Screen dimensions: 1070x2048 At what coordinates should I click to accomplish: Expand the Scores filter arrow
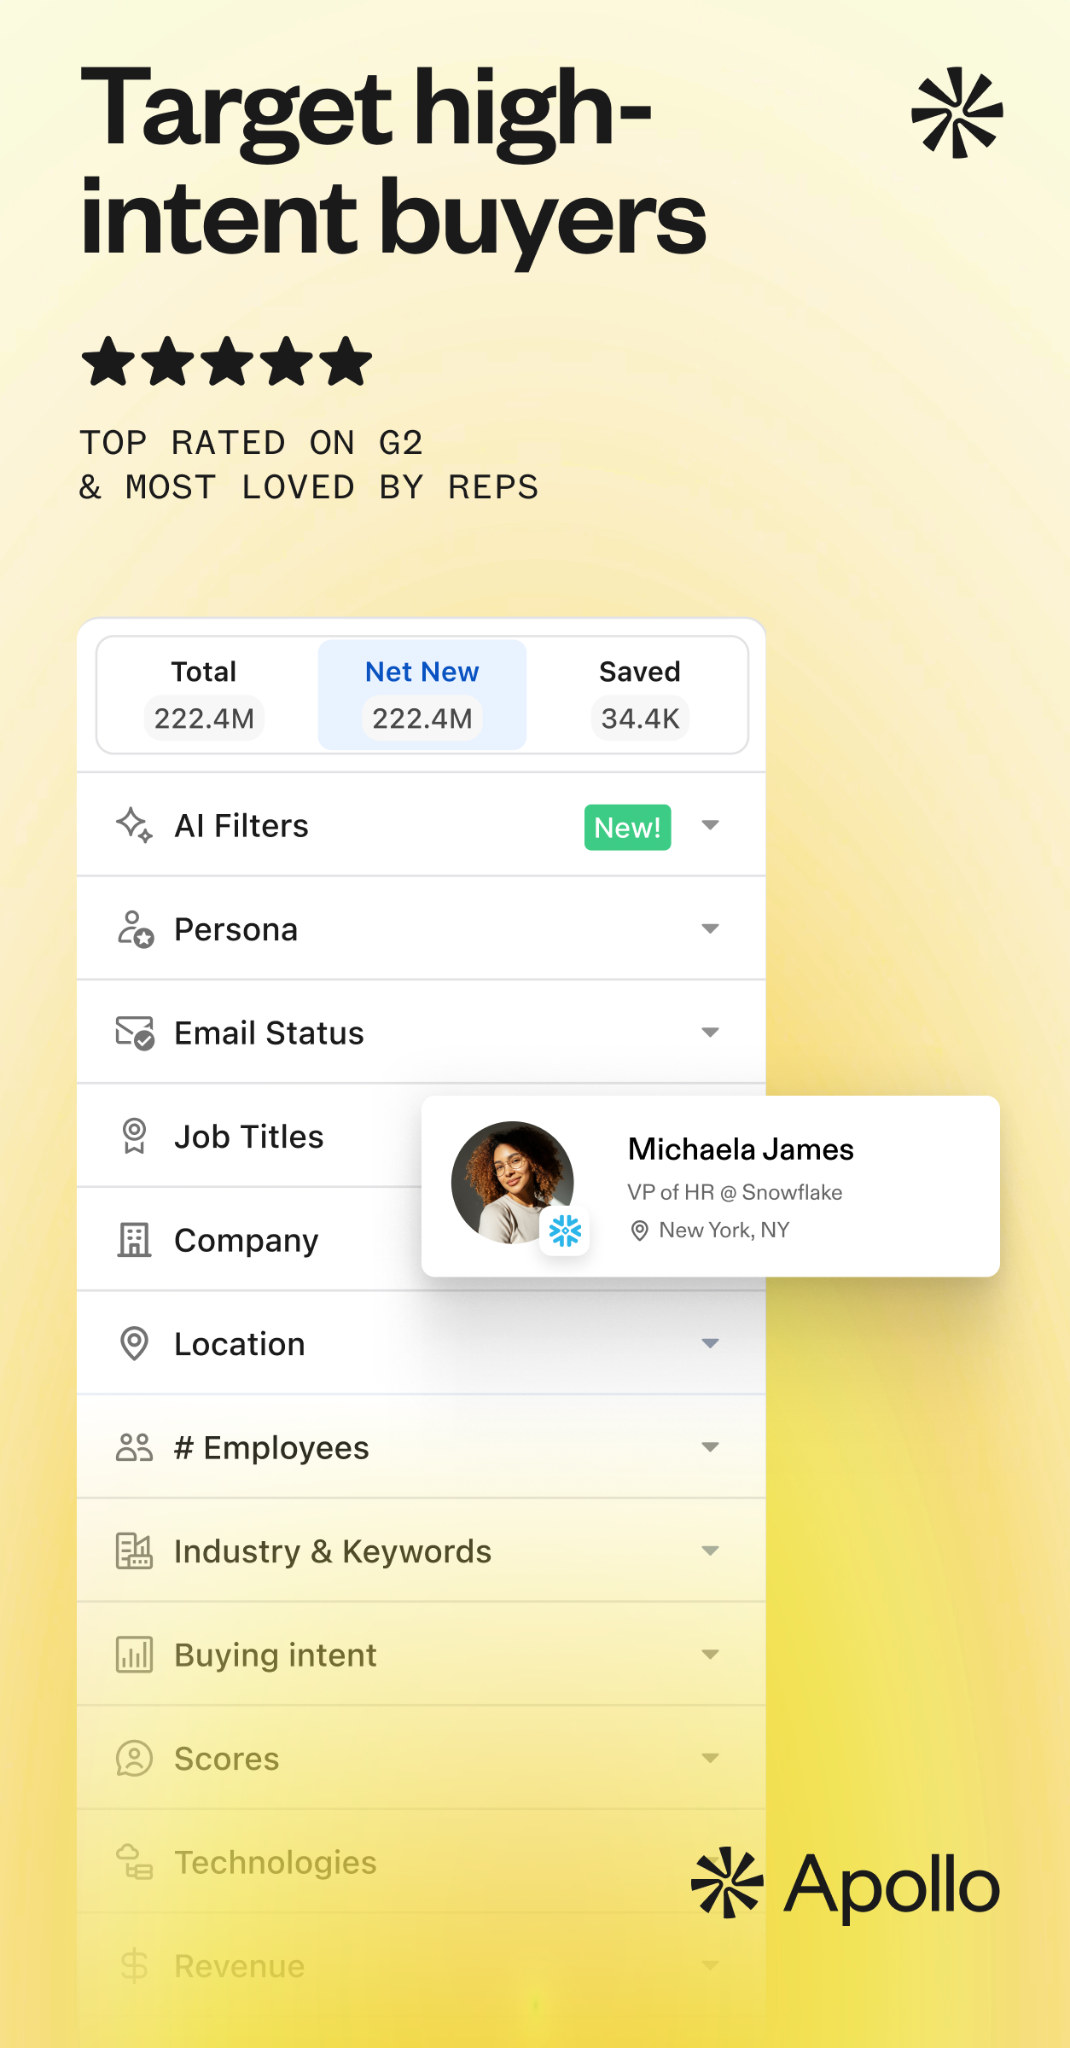710,1758
